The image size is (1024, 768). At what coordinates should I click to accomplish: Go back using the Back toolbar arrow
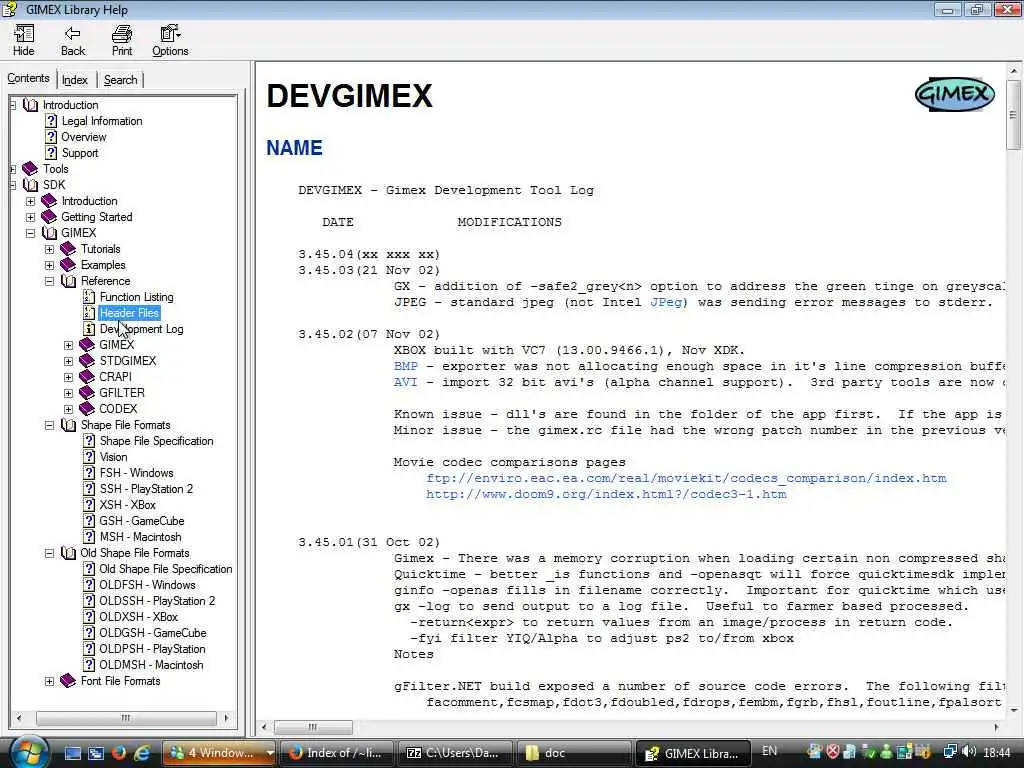point(72,40)
